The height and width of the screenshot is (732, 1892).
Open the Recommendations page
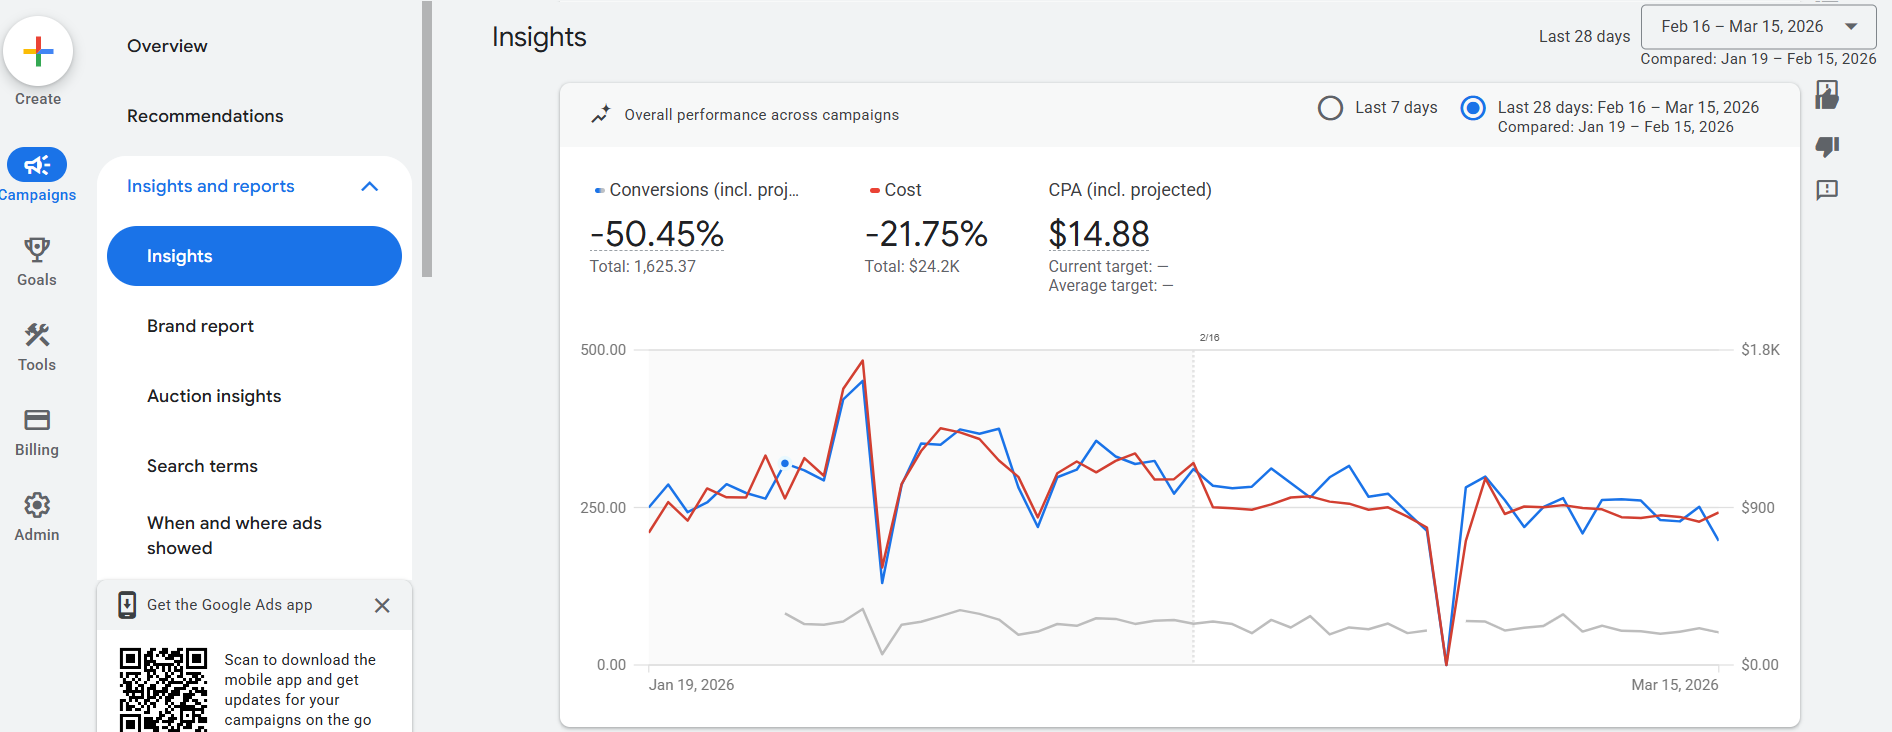205,116
